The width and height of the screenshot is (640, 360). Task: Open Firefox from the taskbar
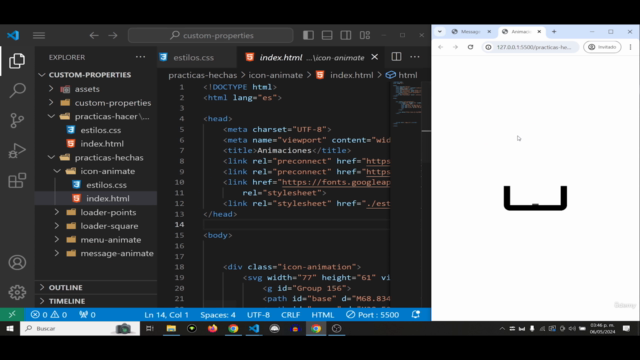point(212,328)
